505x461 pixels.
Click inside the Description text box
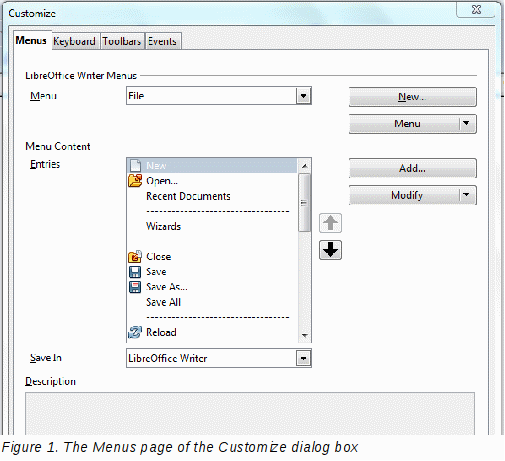250,414
